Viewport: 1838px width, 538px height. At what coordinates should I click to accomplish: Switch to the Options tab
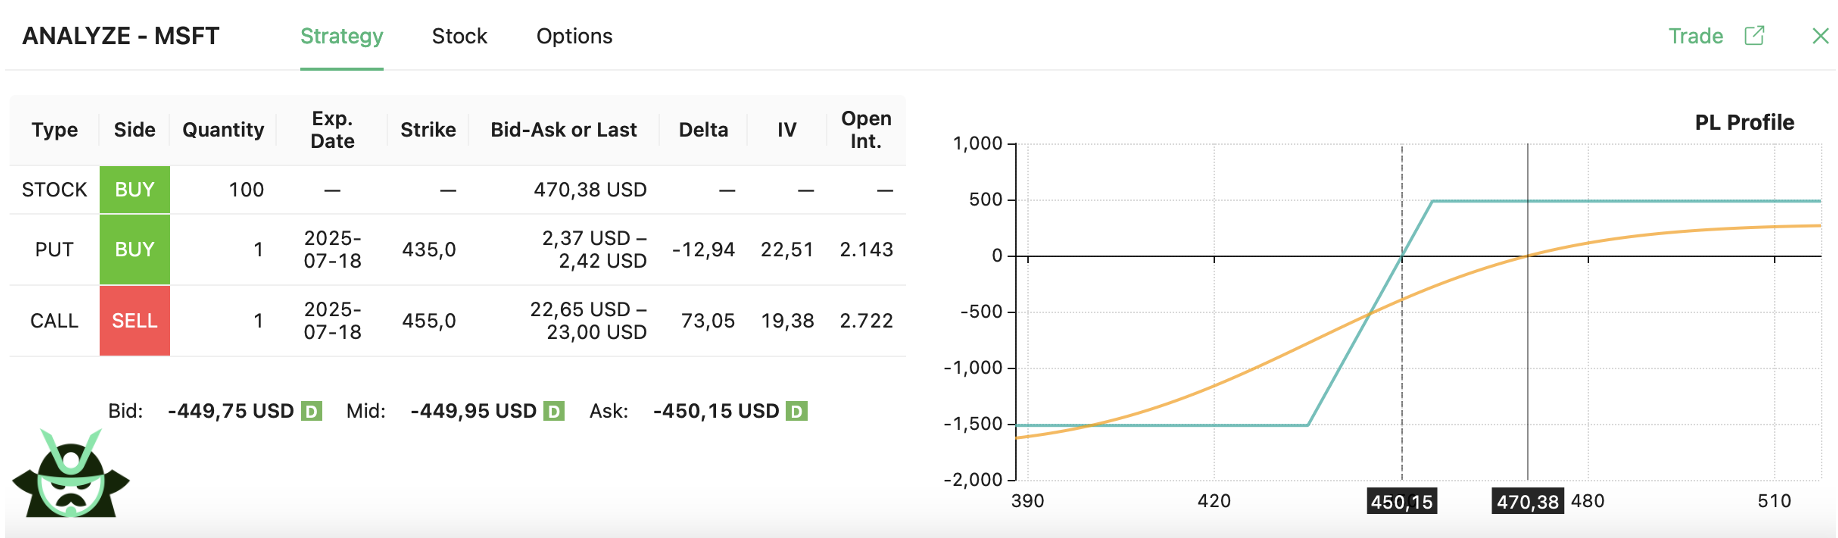coord(574,36)
